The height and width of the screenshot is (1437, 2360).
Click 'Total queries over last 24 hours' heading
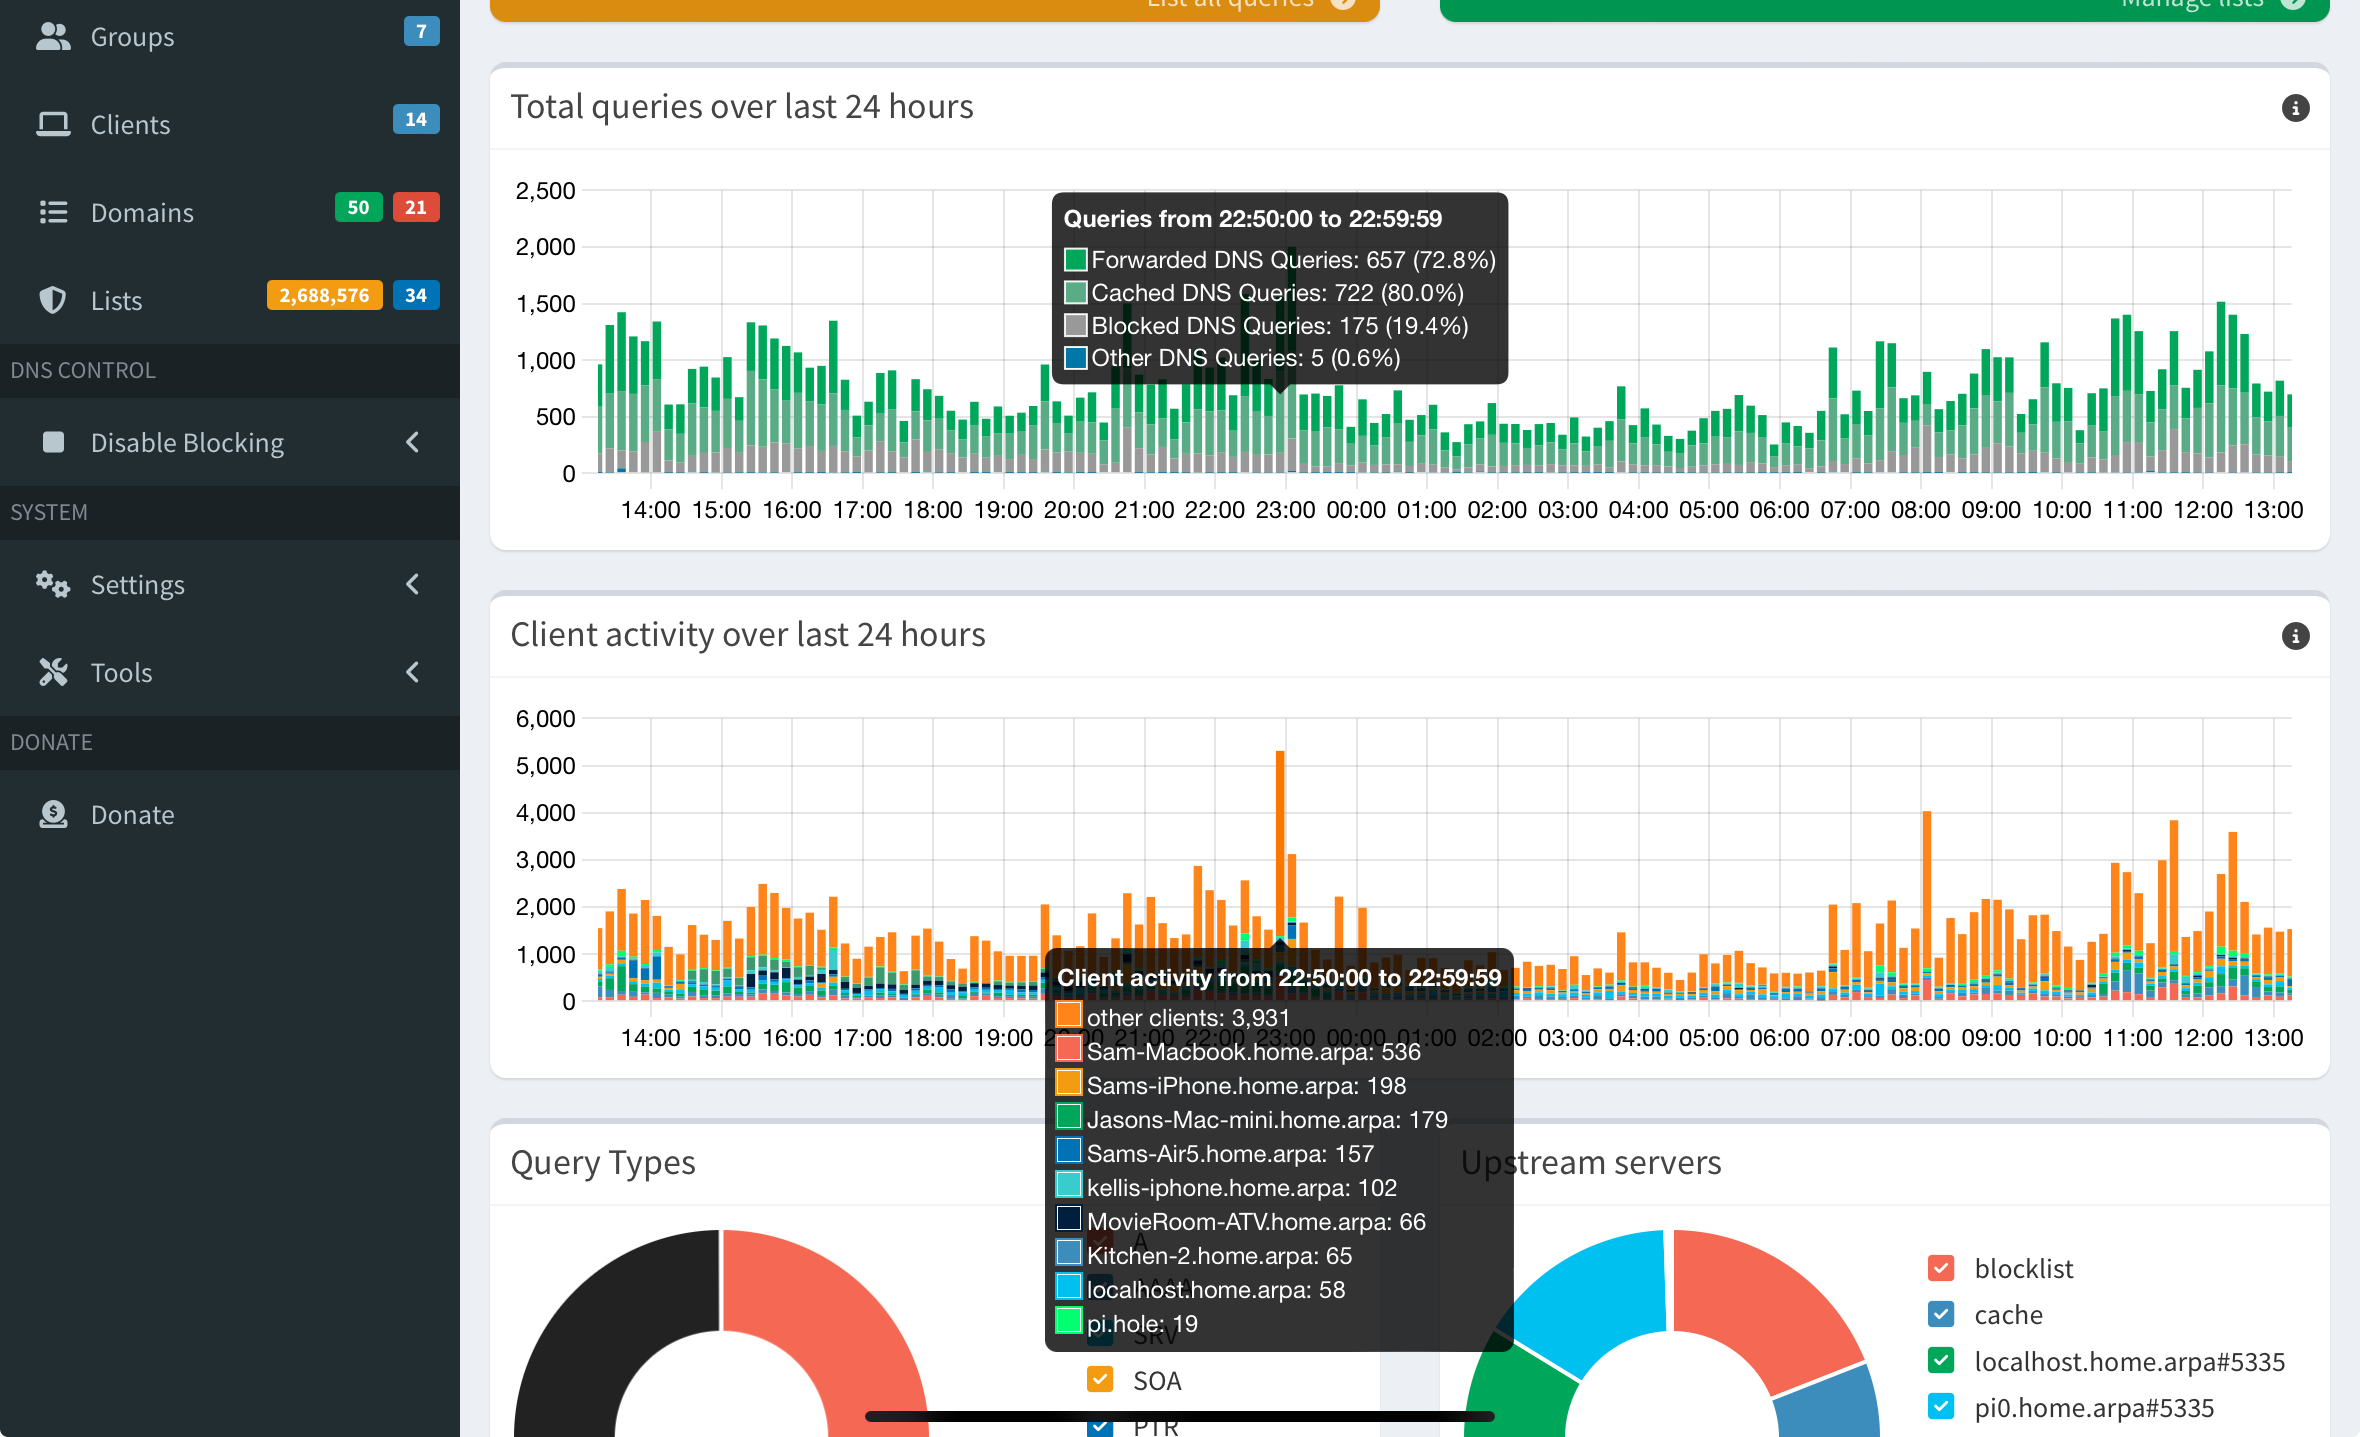click(741, 106)
